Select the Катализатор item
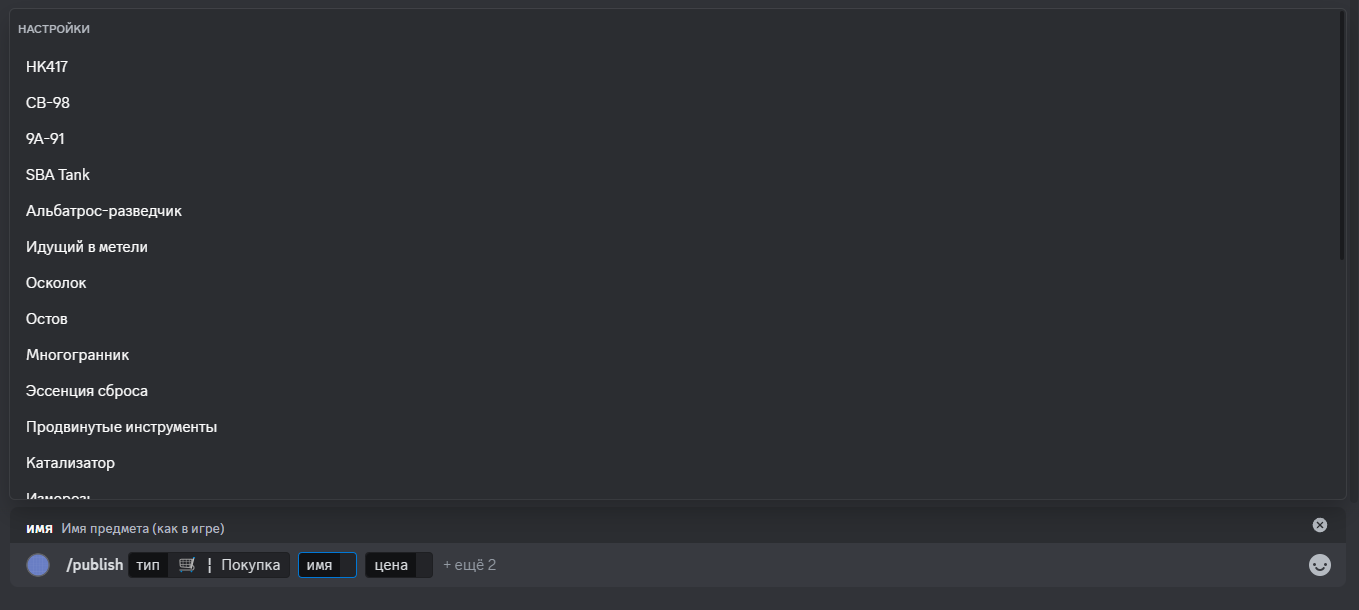This screenshot has width=1359, height=610. pos(676,463)
